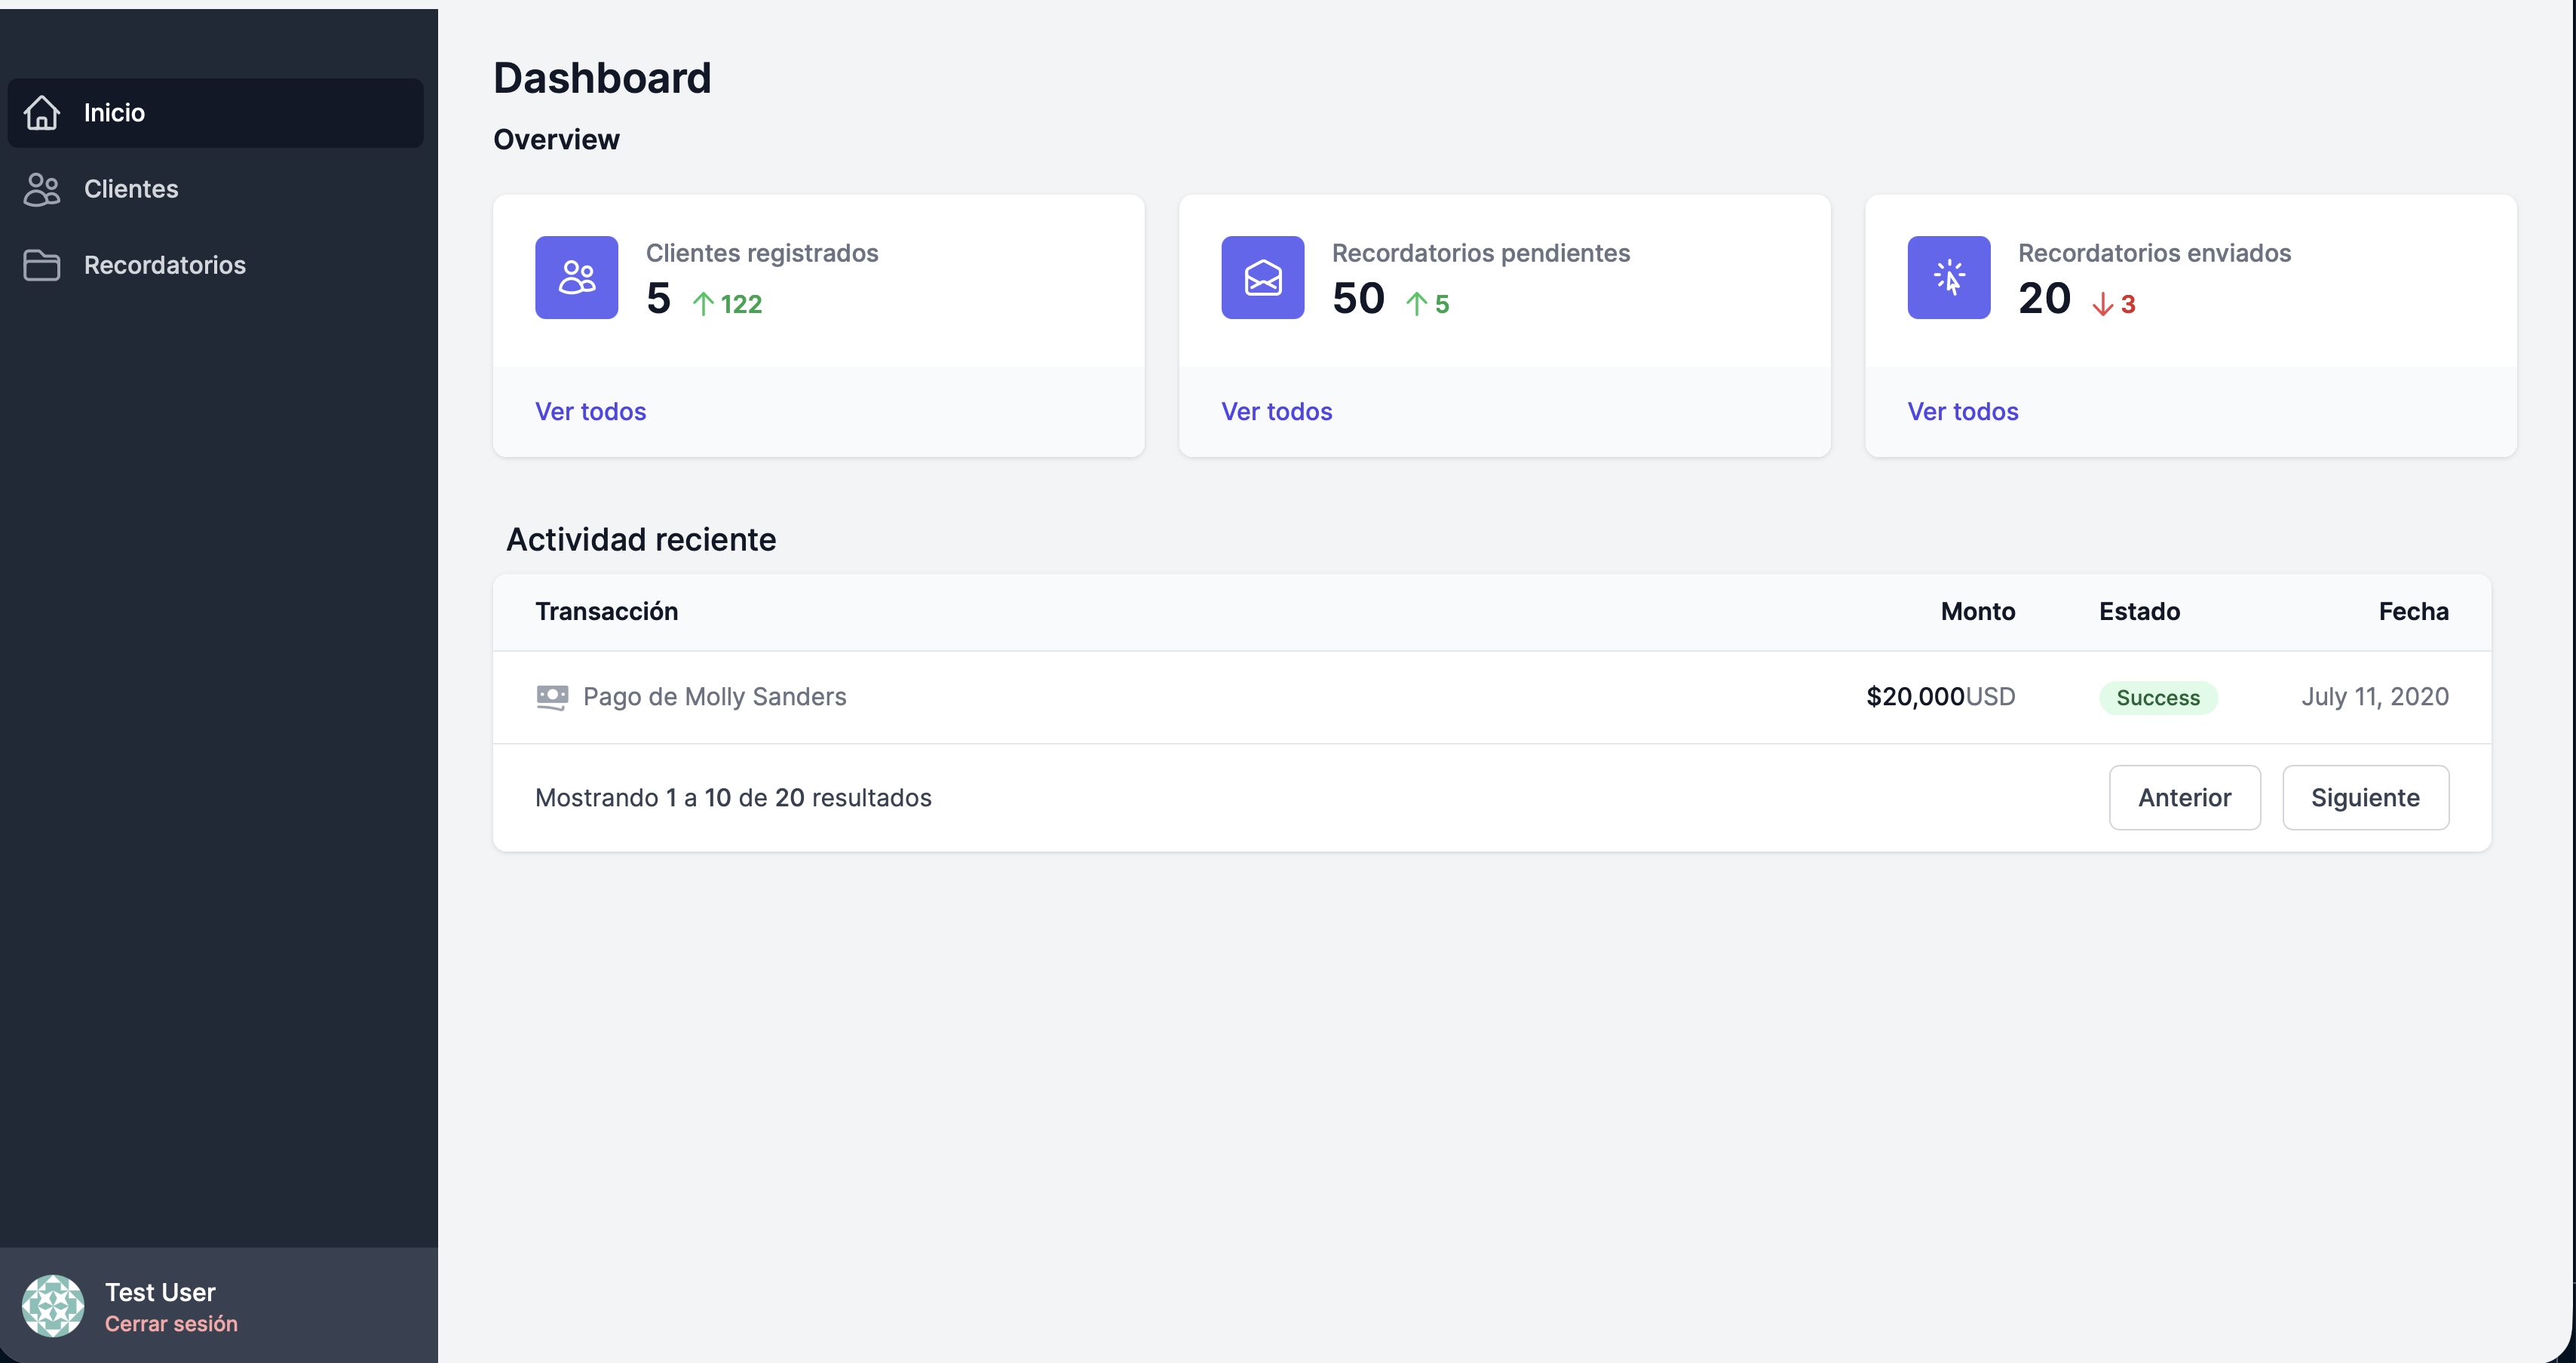Go to the Clientes section

click(131, 189)
